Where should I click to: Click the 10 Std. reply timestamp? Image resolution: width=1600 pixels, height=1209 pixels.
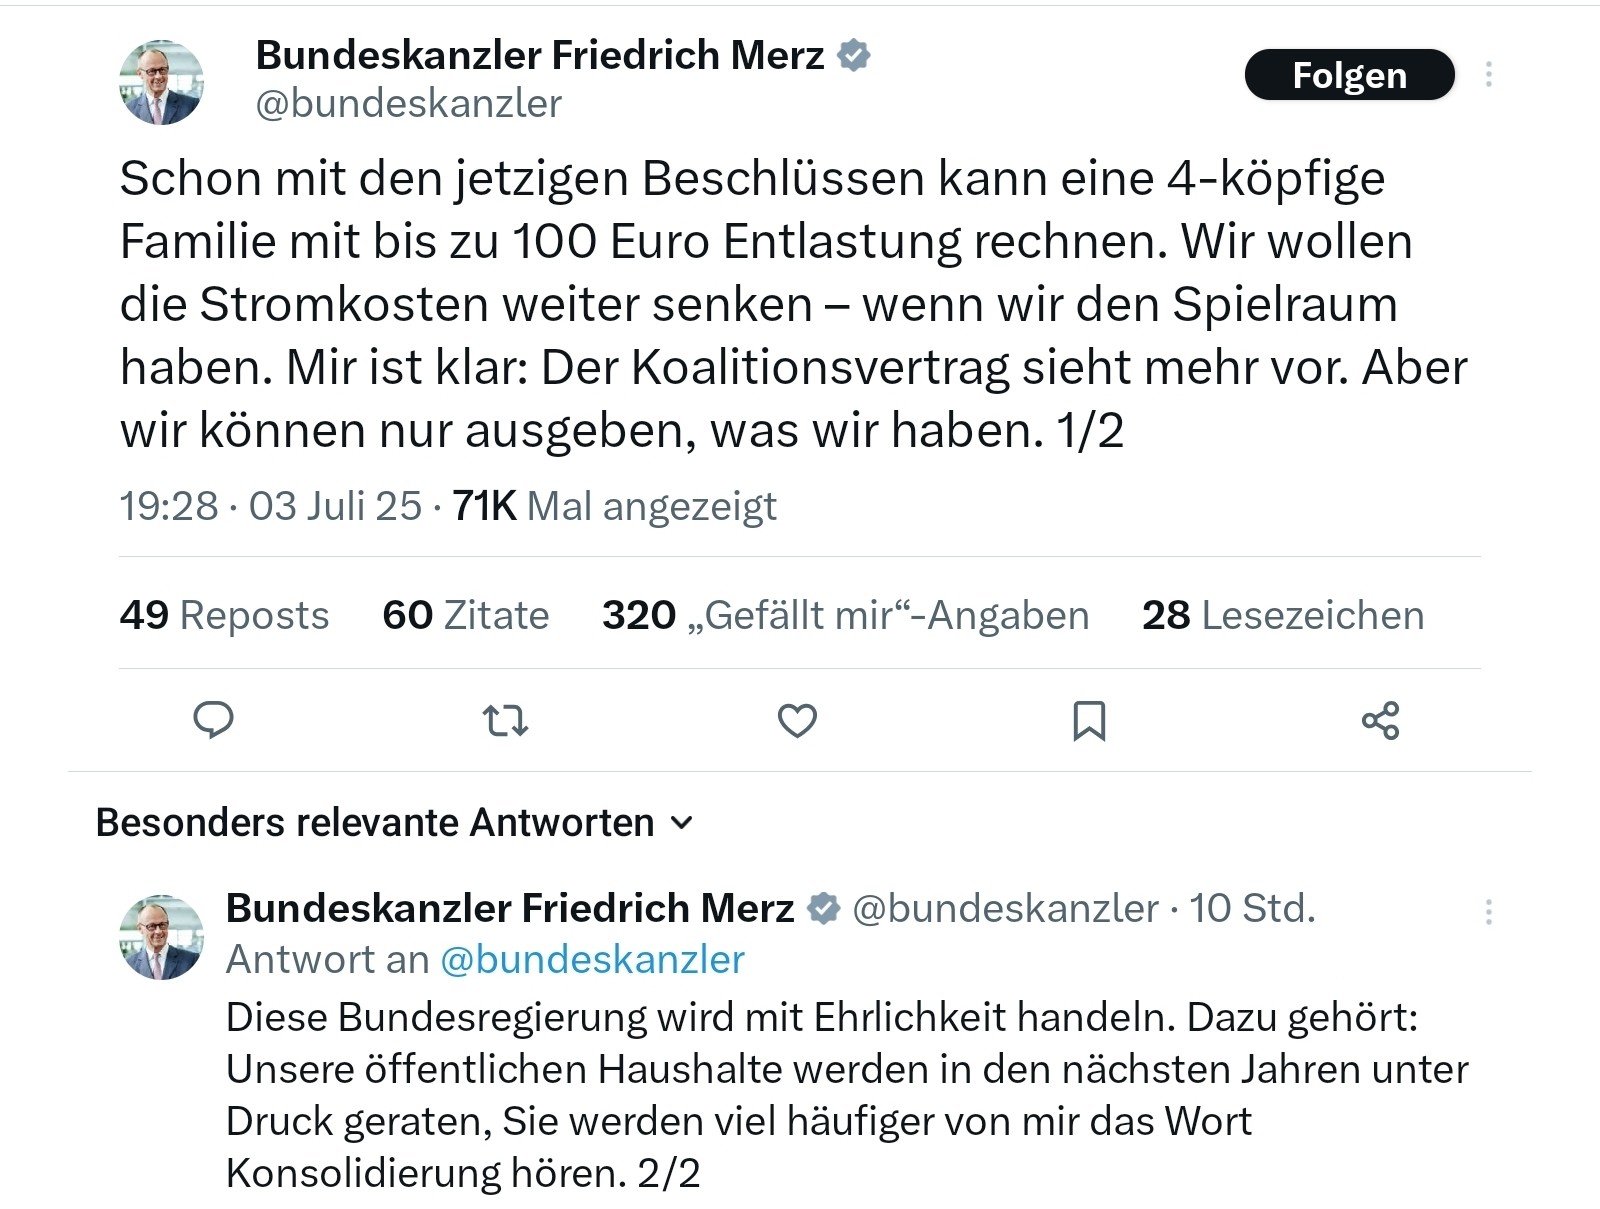tap(1251, 909)
